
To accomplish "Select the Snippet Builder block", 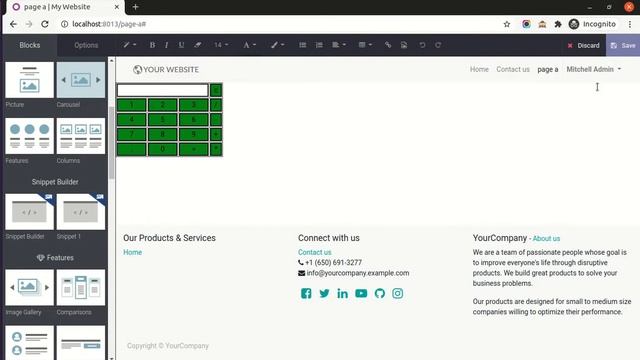I will click(x=29, y=212).
